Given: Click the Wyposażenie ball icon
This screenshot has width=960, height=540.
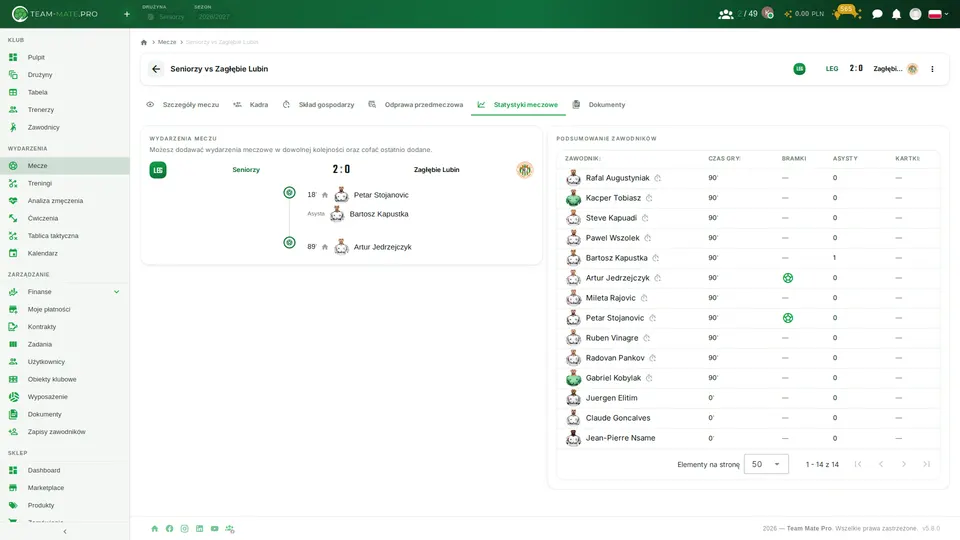Looking at the screenshot, I should click(x=13, y=397).
